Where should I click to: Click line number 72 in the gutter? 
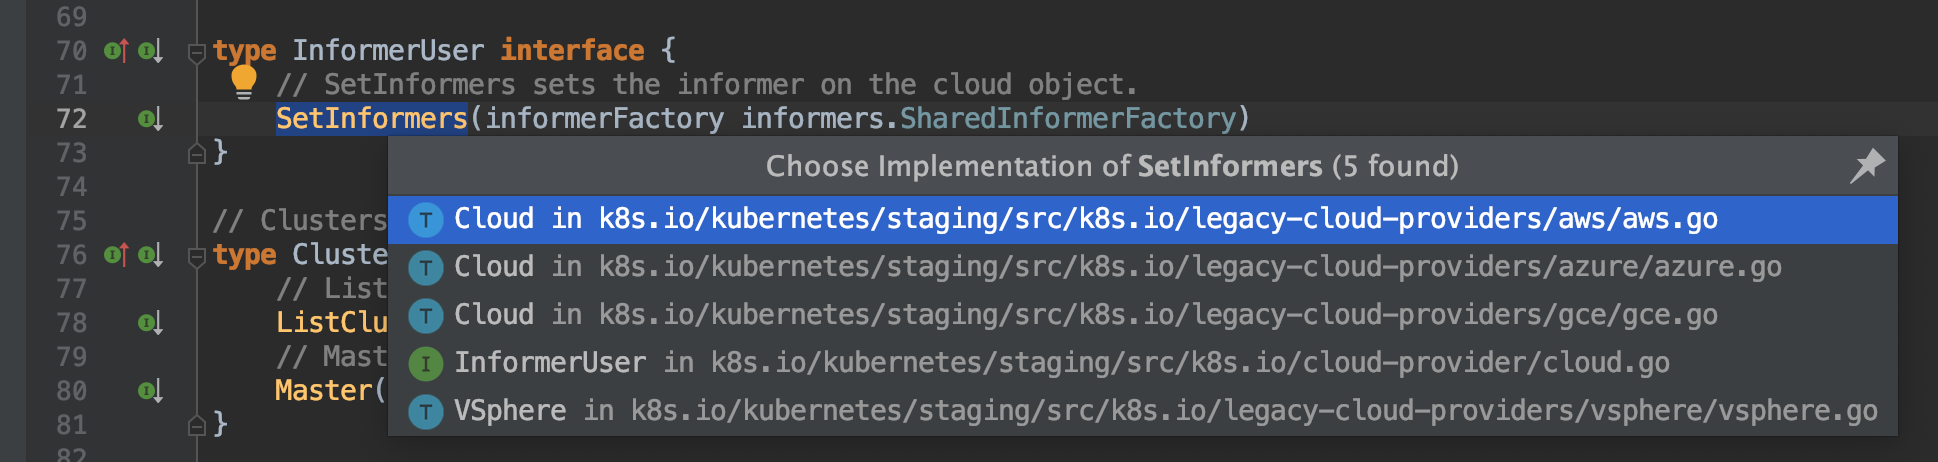(x=71, y=119)
